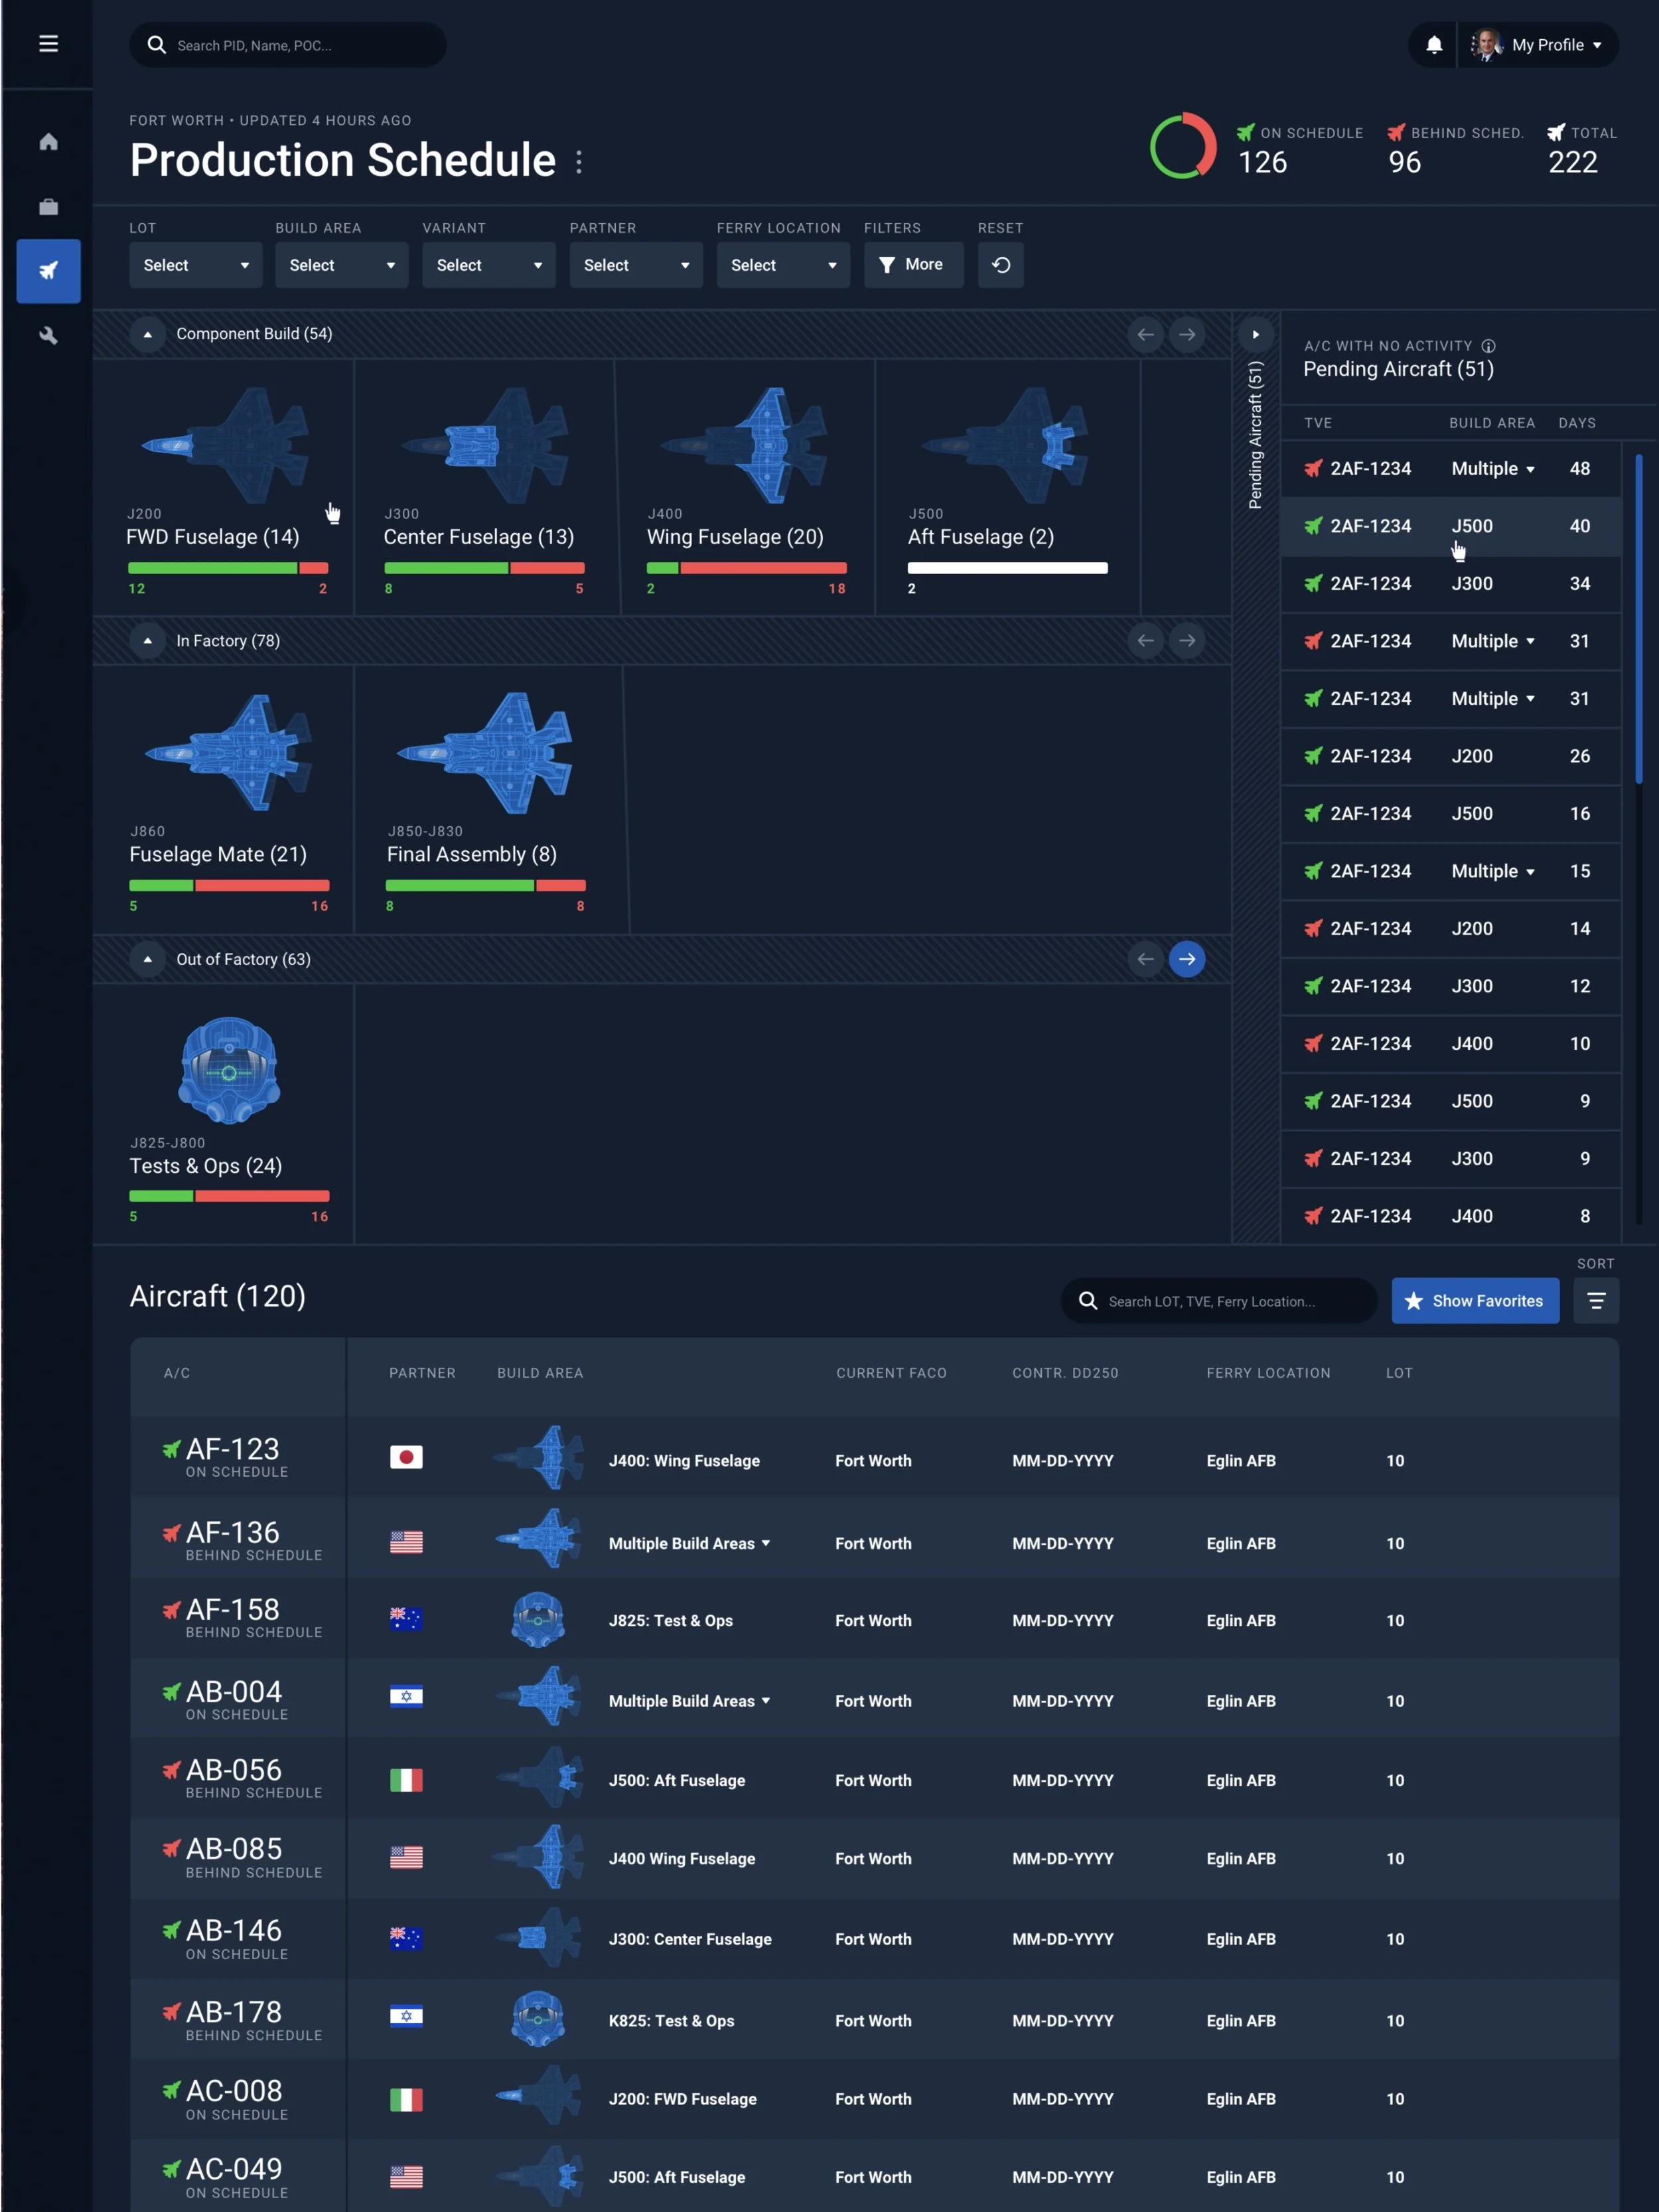The image size is (1659, 2212).
Task: Open the sort options icon
Action: coord(1595,1301)
